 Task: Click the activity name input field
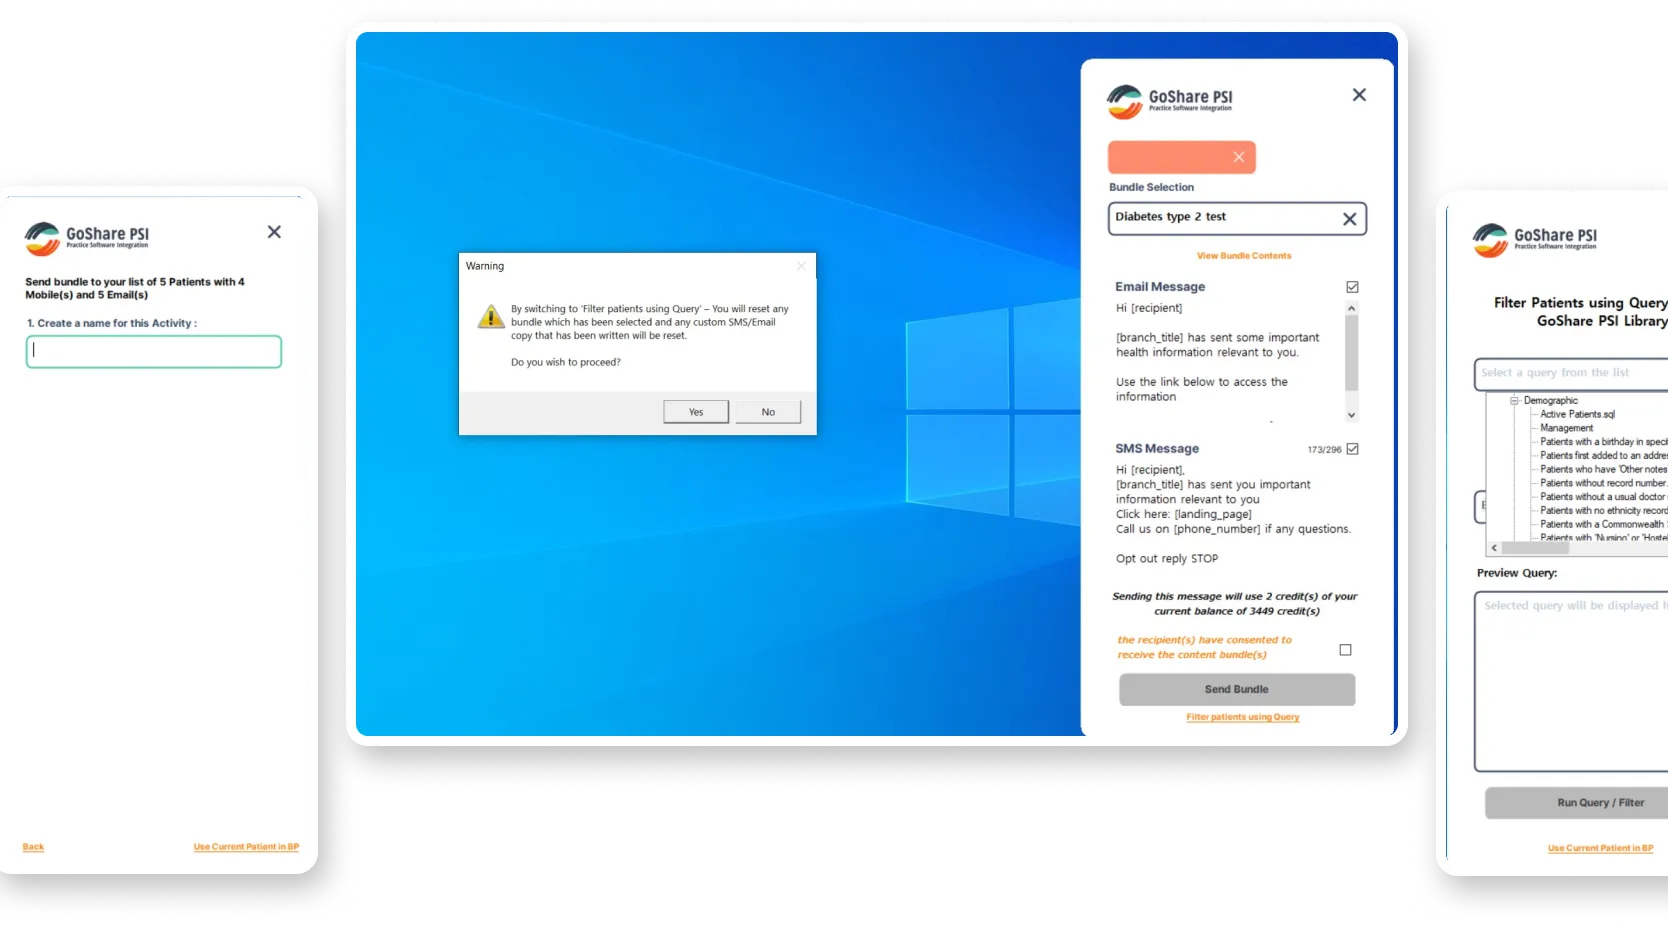point(154,351)
